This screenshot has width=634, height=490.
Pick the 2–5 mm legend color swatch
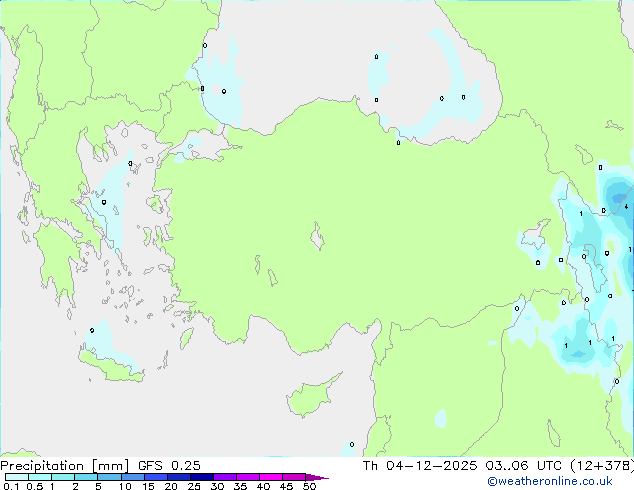tap(87, 478)
